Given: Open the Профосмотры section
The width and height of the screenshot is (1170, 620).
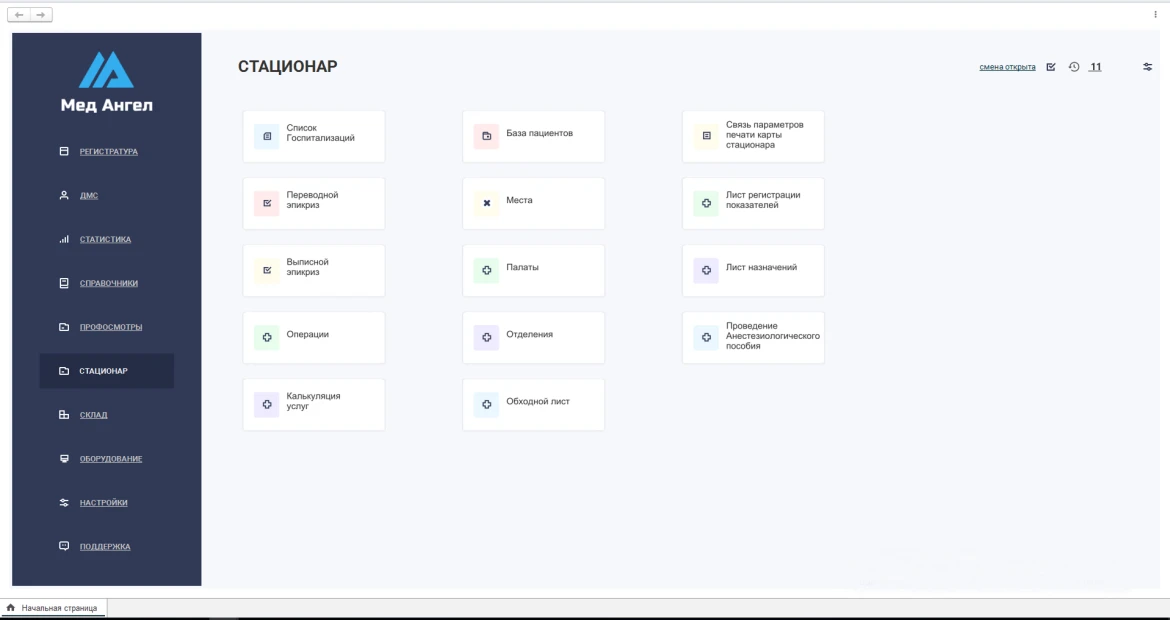Looking at the screenshot, I should tap(111, 328).
